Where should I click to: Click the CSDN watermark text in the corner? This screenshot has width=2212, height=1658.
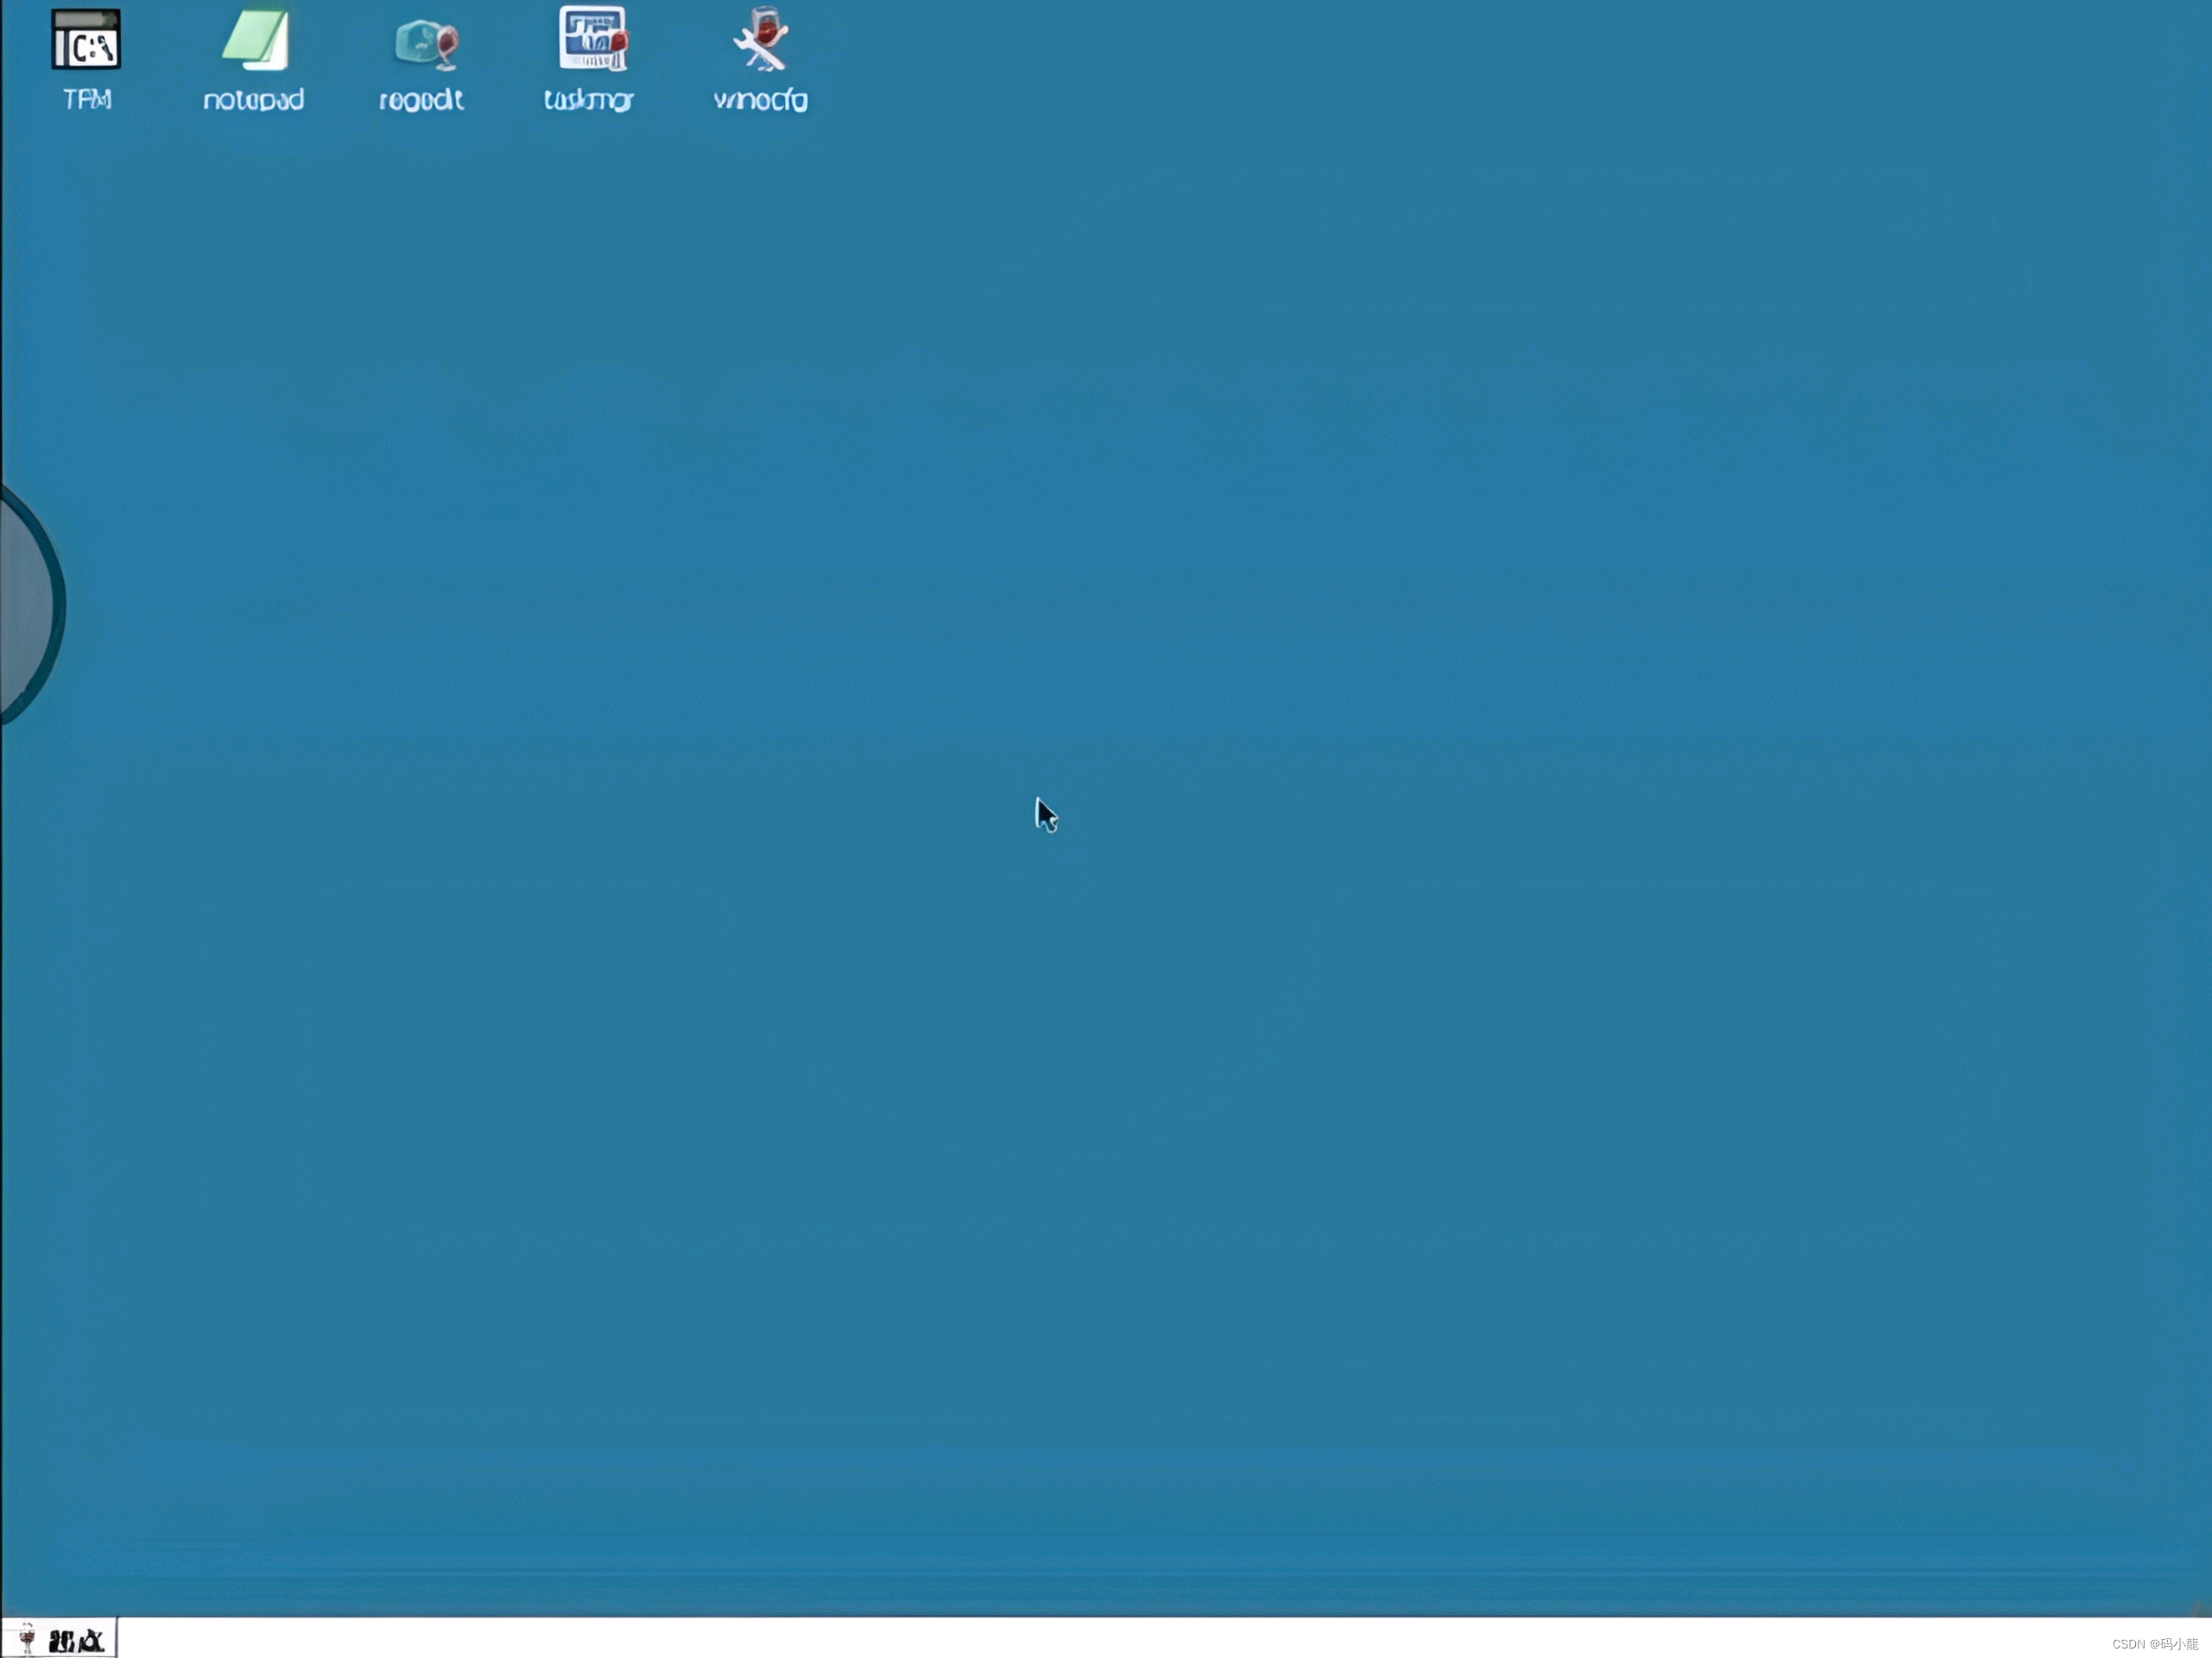tap(2154, 1644)
